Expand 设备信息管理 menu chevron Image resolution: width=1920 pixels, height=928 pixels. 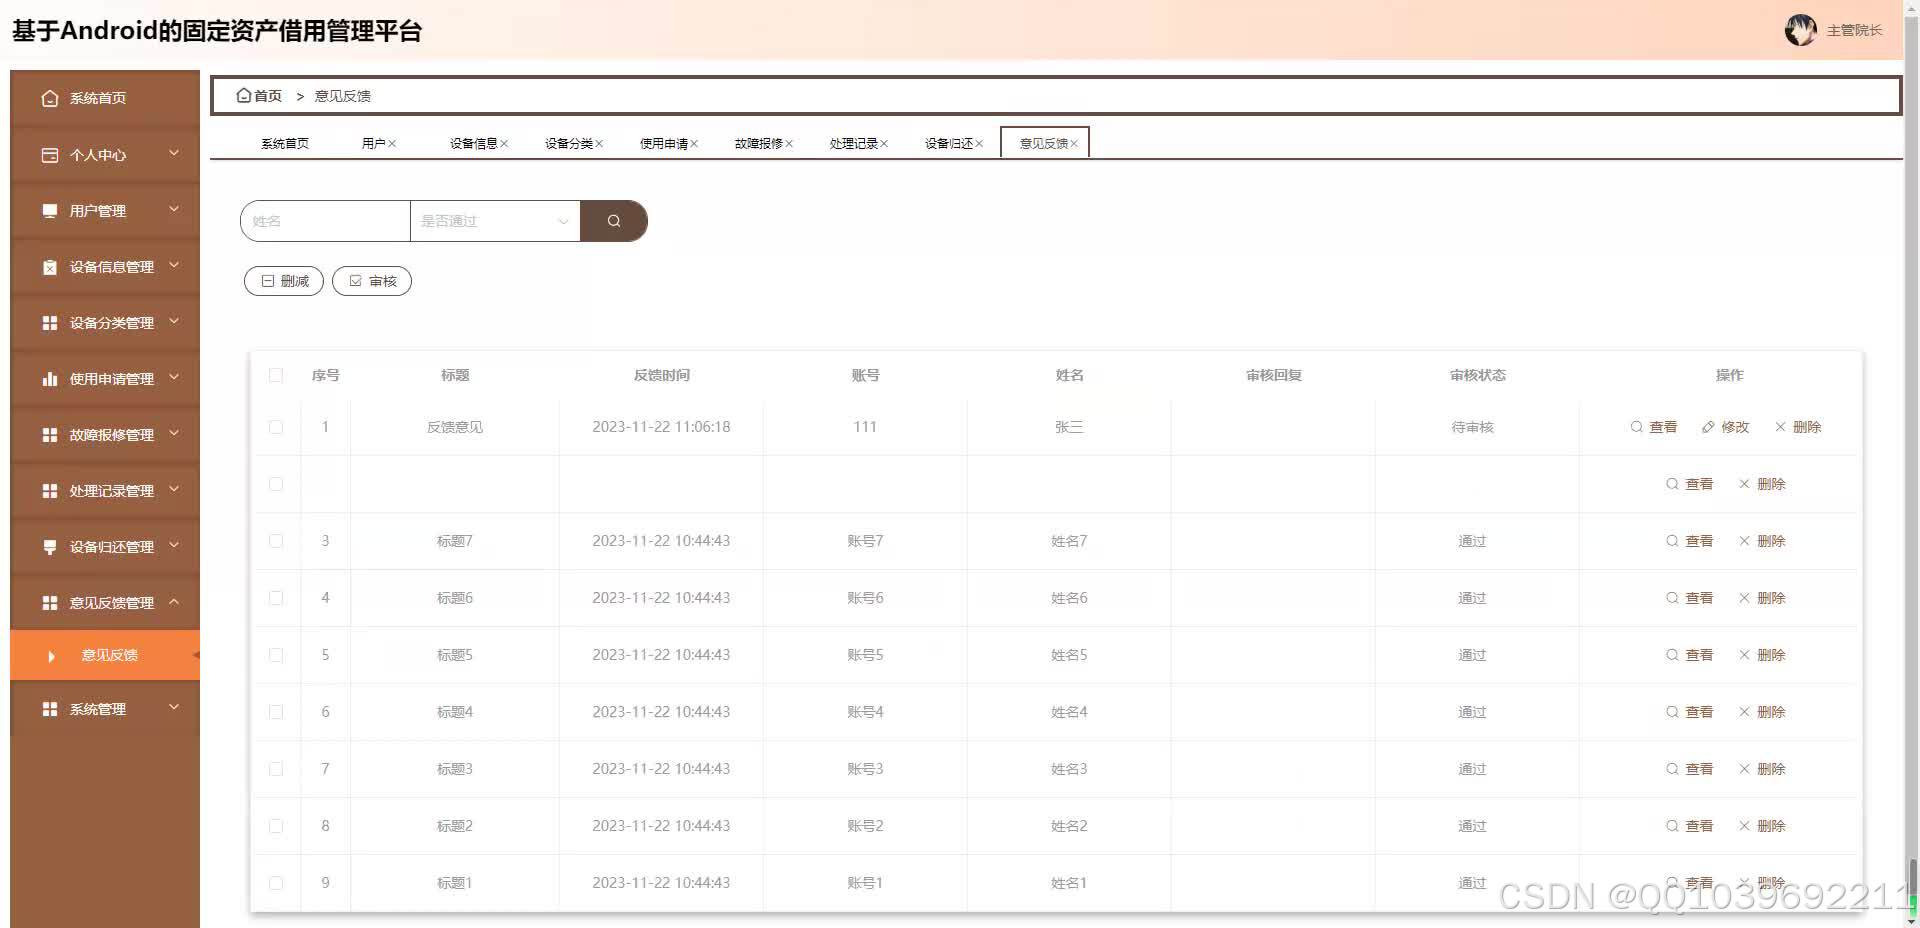[174, 265]
